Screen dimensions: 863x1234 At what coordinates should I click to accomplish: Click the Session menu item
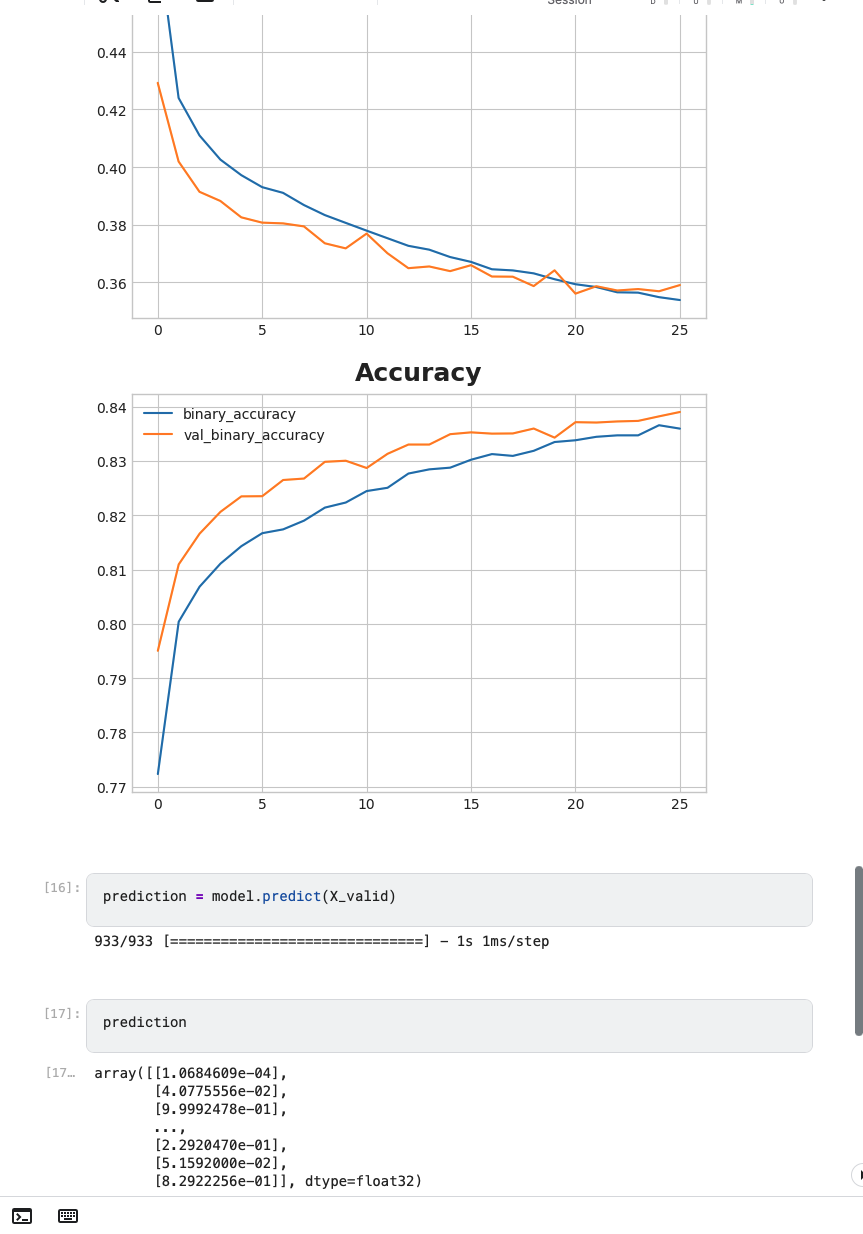pyautogui.click(x=569, y=3)
